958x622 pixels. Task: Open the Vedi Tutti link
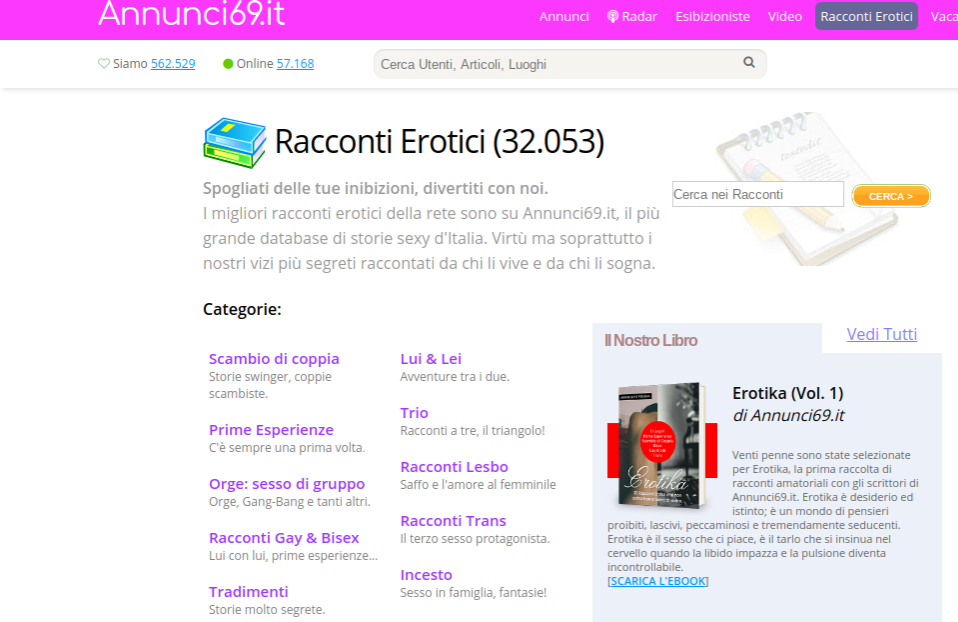881,334
